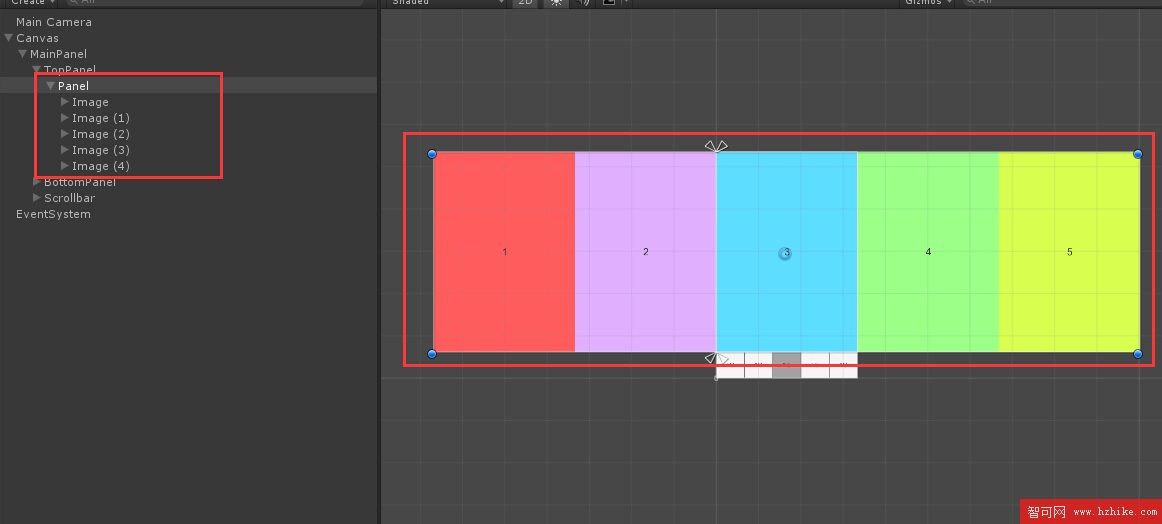Grab the bottom-left blue rect handle

click(432, 354)
